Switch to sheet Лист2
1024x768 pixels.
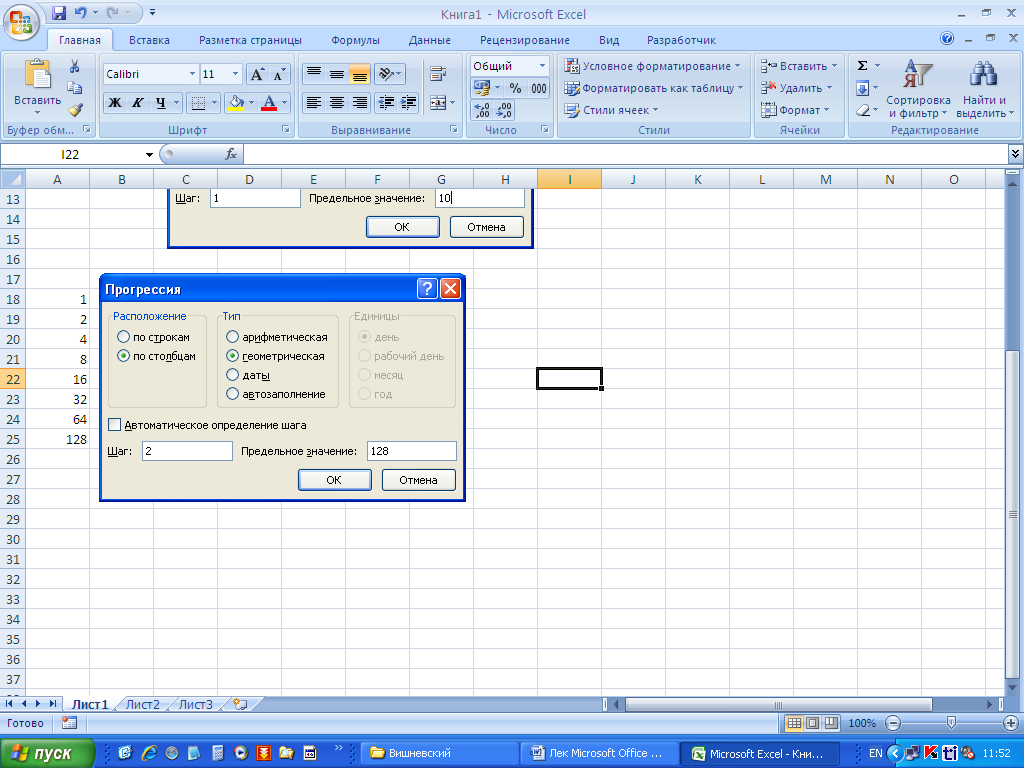[x=142, y=705]
